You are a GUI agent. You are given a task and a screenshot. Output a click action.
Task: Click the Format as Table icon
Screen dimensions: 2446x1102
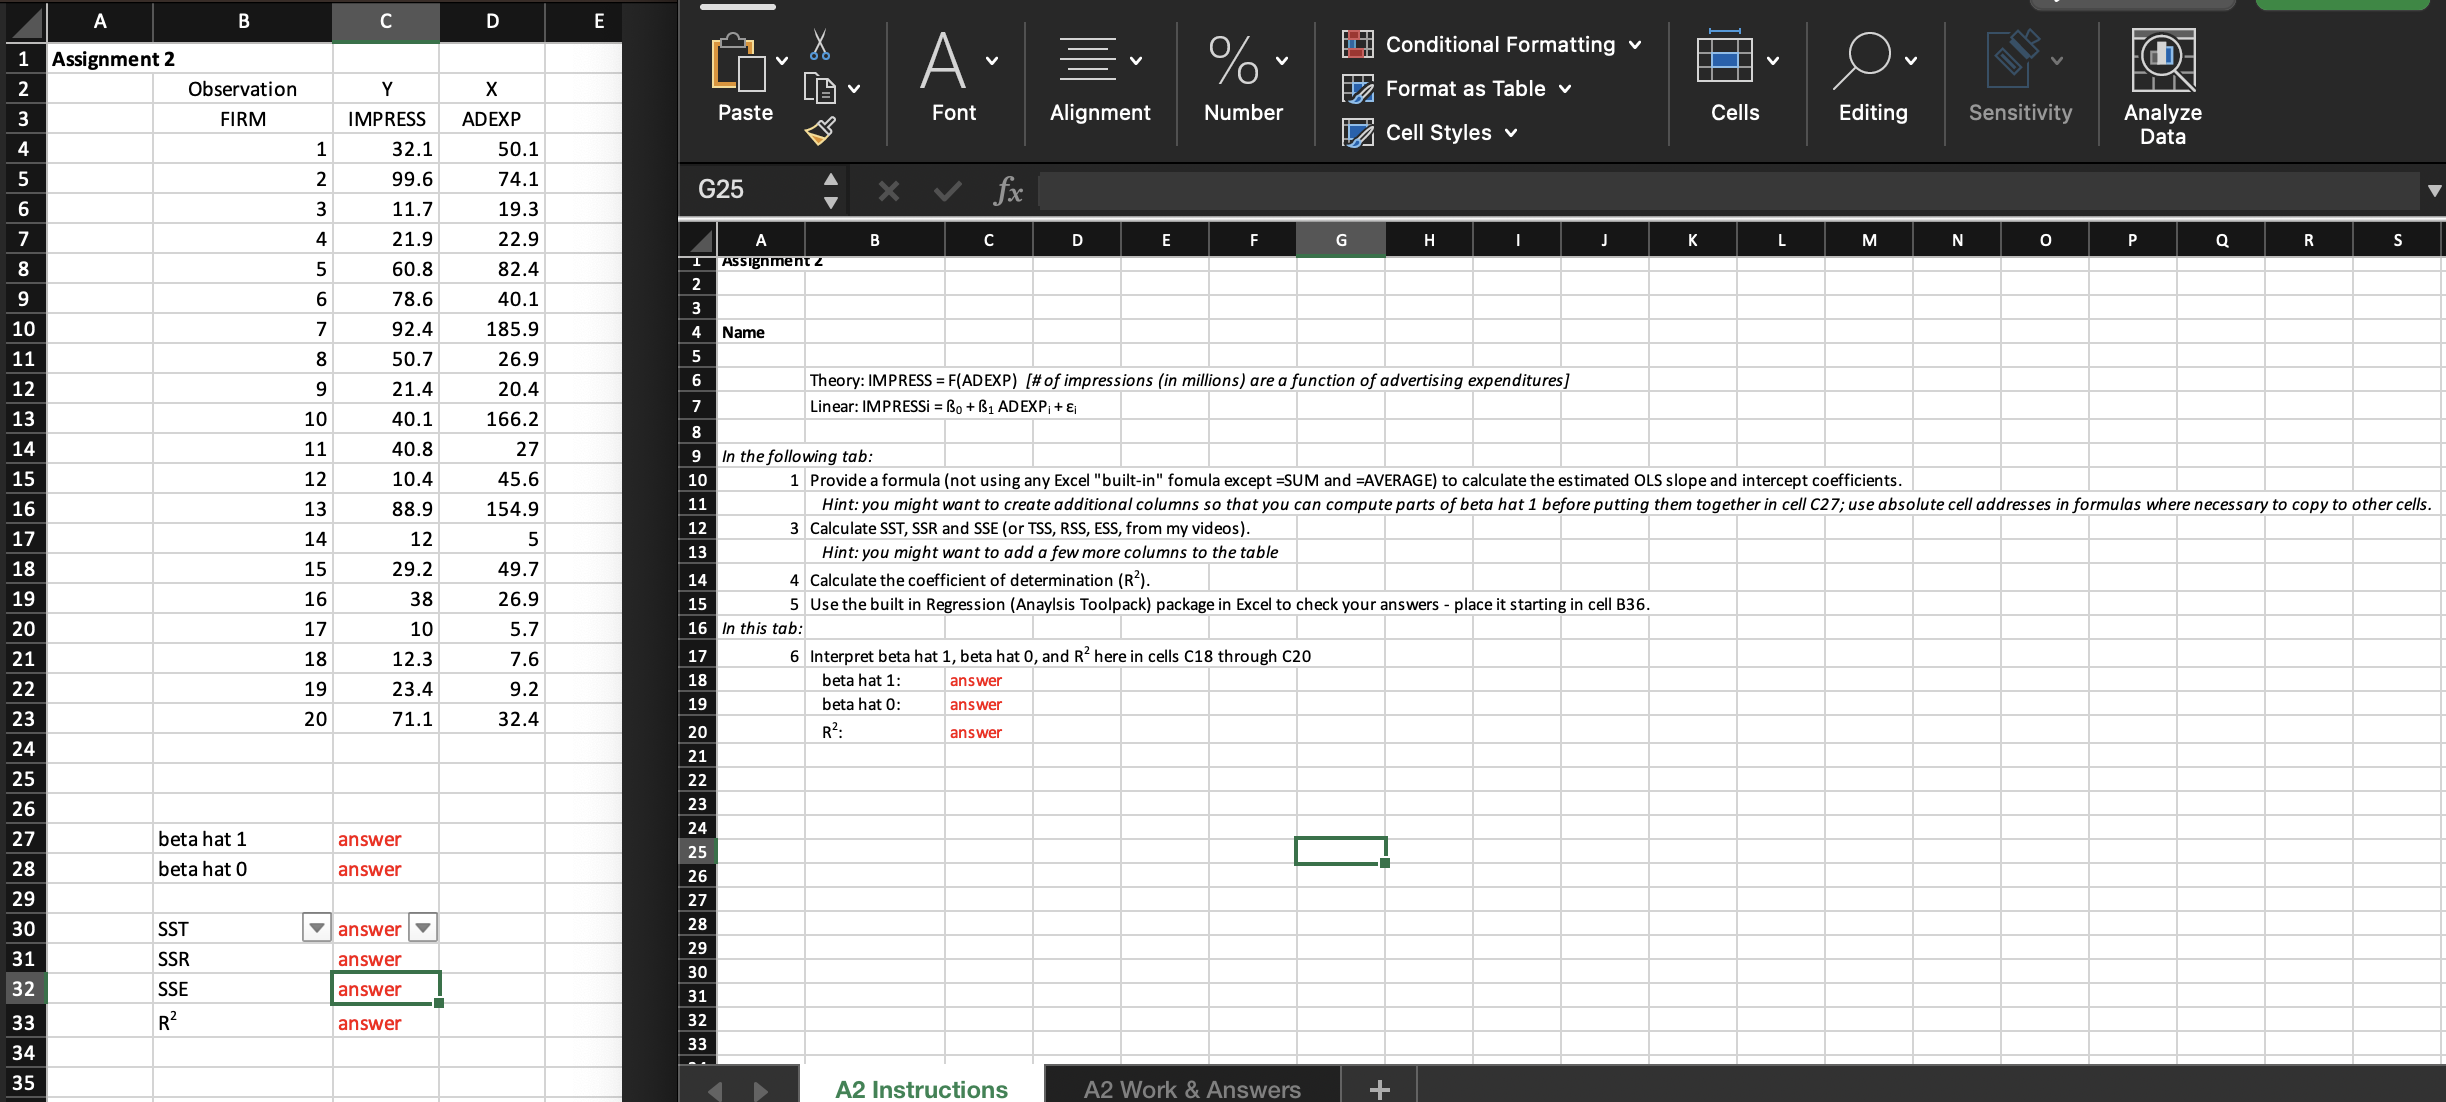click(1358, 89)
